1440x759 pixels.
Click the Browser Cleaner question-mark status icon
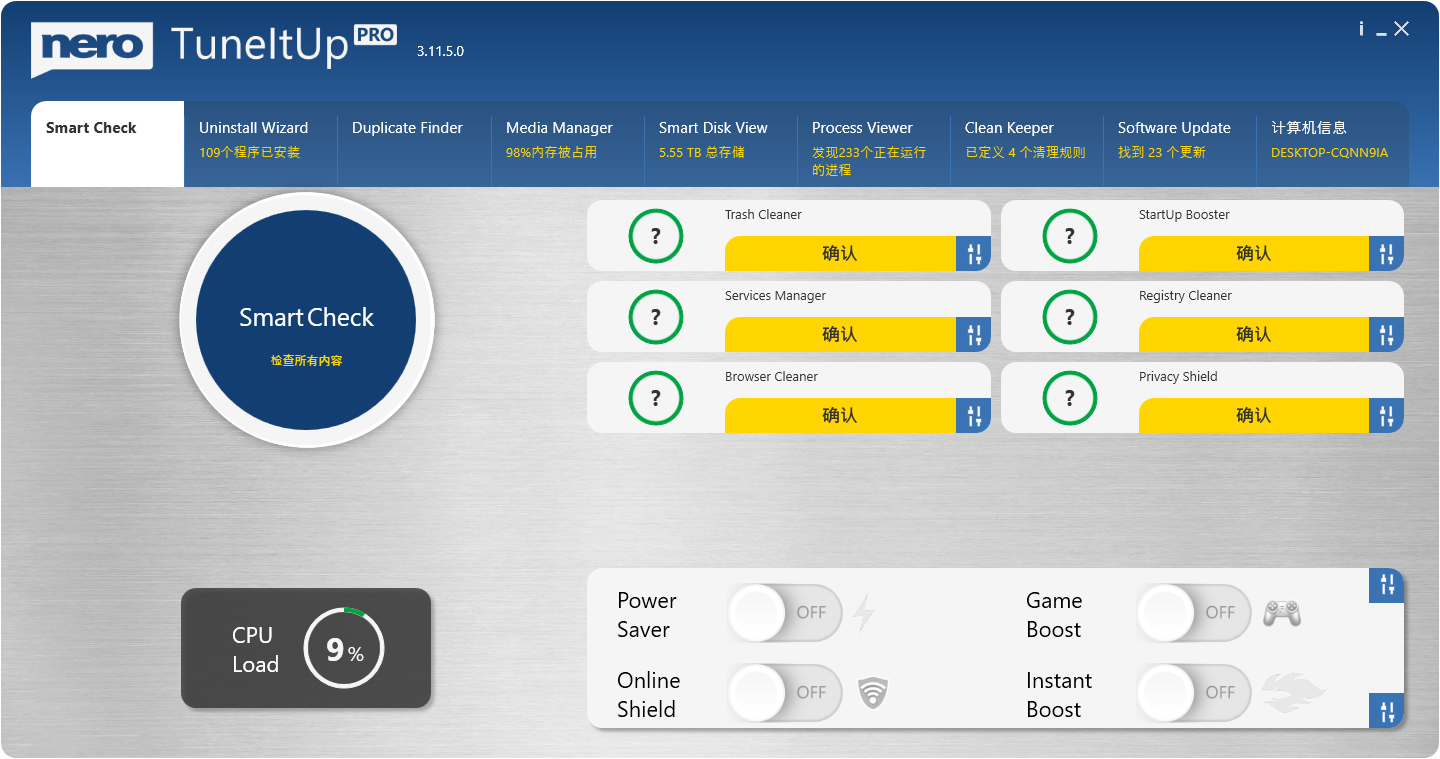click(x=656, y=398)
